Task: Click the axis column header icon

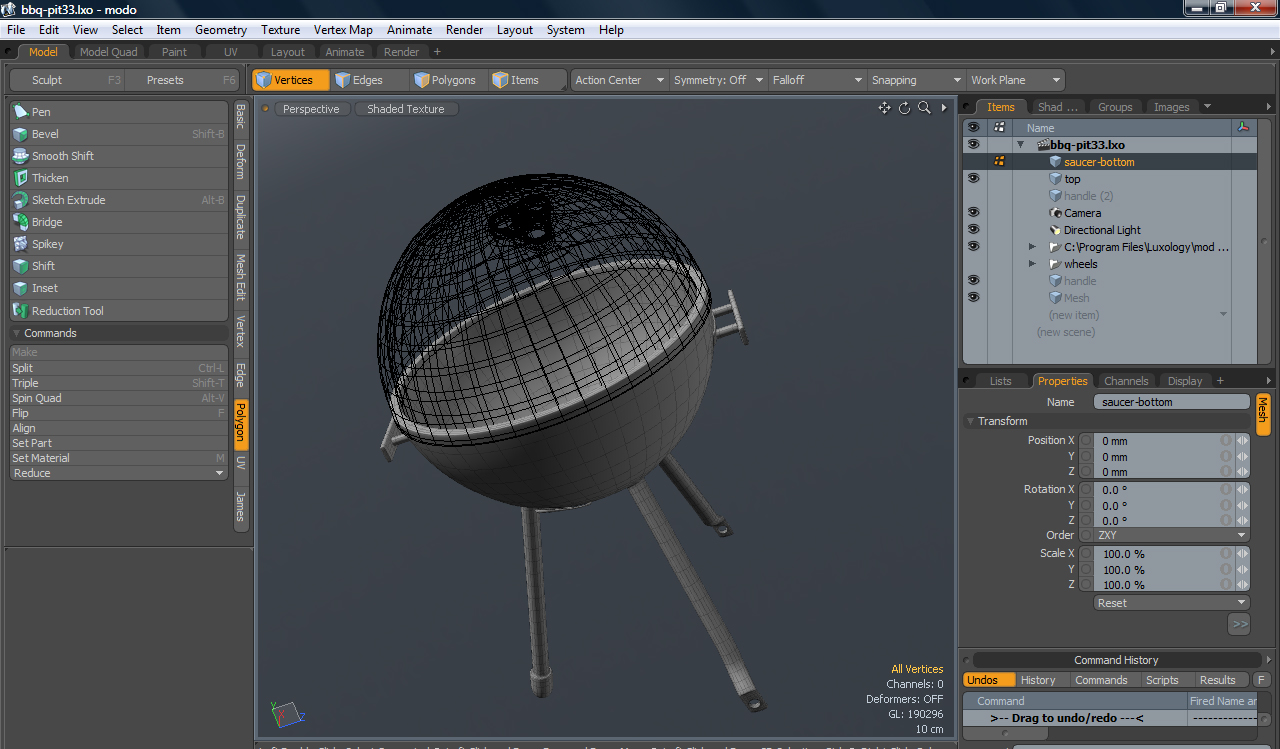Action: click(x=1243, y=127)
